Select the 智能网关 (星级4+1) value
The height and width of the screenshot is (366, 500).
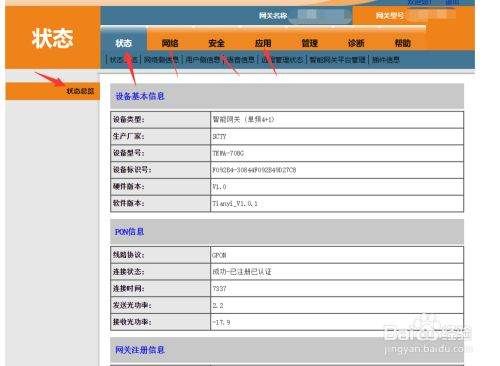pyautogui.click(x=243, y=119)
